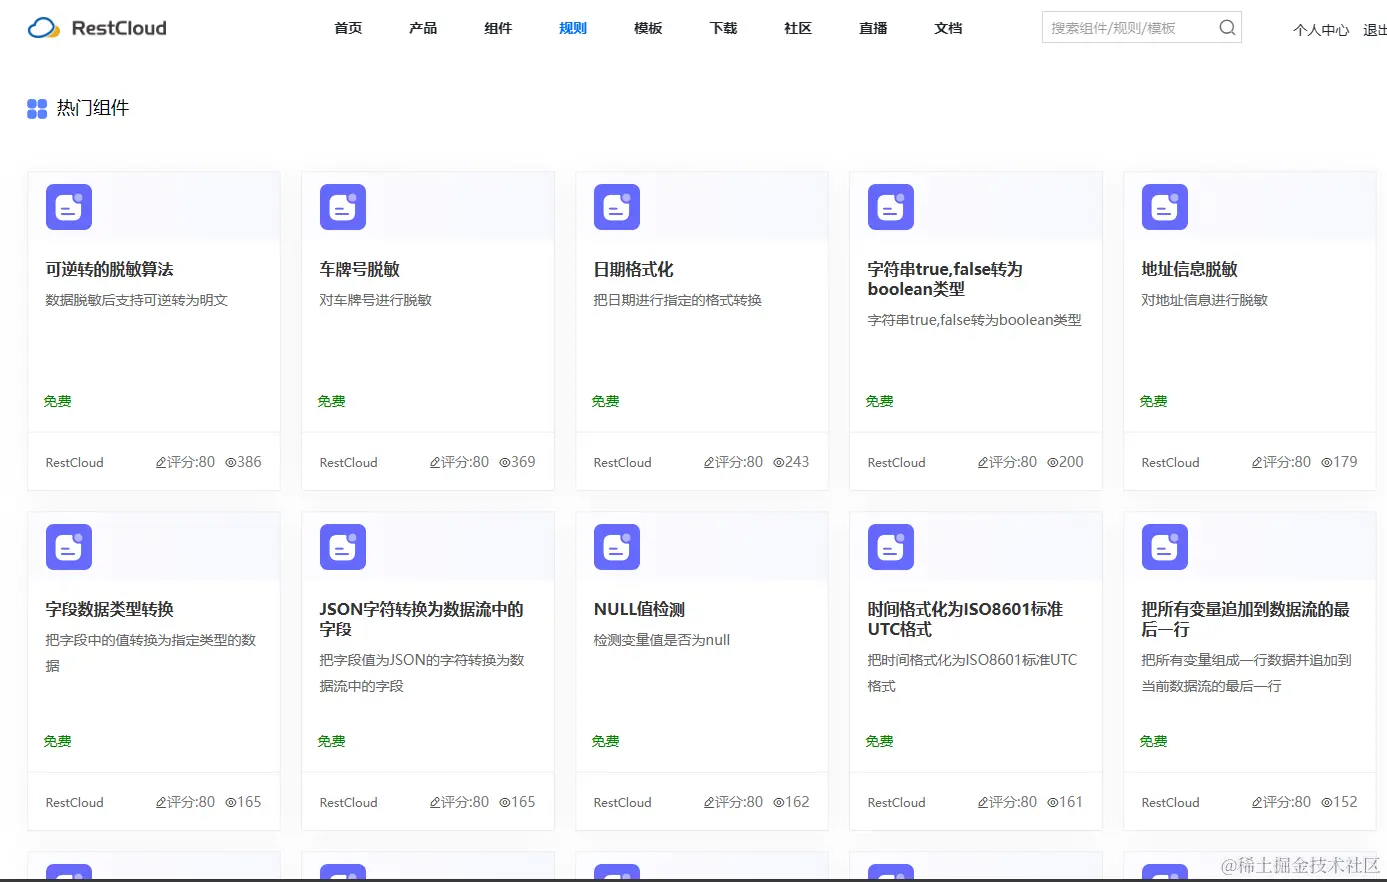Click the 字符串true,false转为boolean类型 card icon
This screenshot has width=1387, height=882.
tap(891, 207)
